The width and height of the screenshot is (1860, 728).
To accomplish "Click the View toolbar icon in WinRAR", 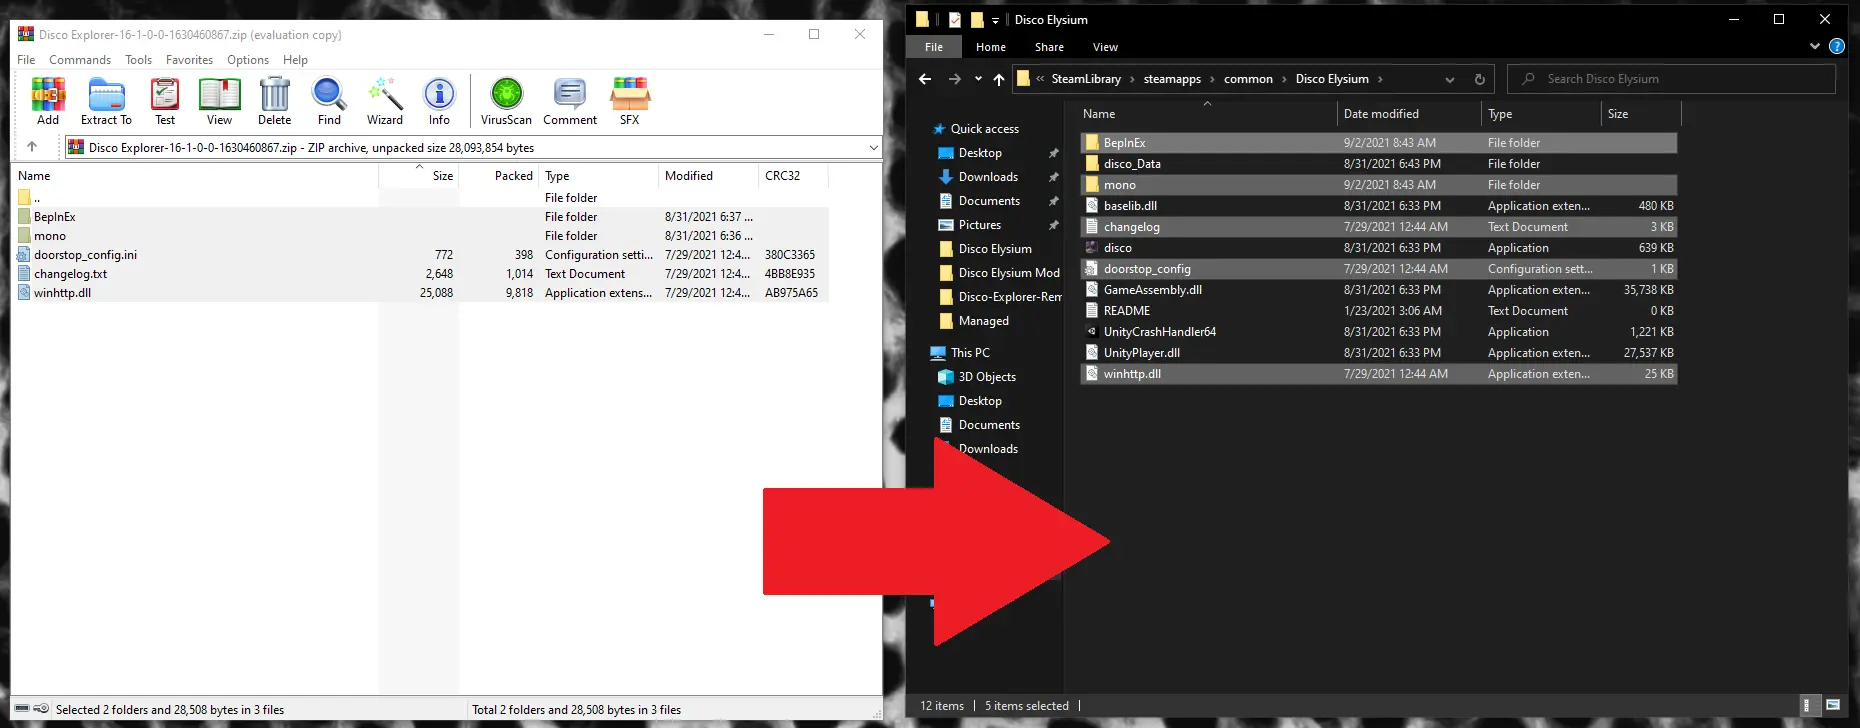I will click(219, 101).
